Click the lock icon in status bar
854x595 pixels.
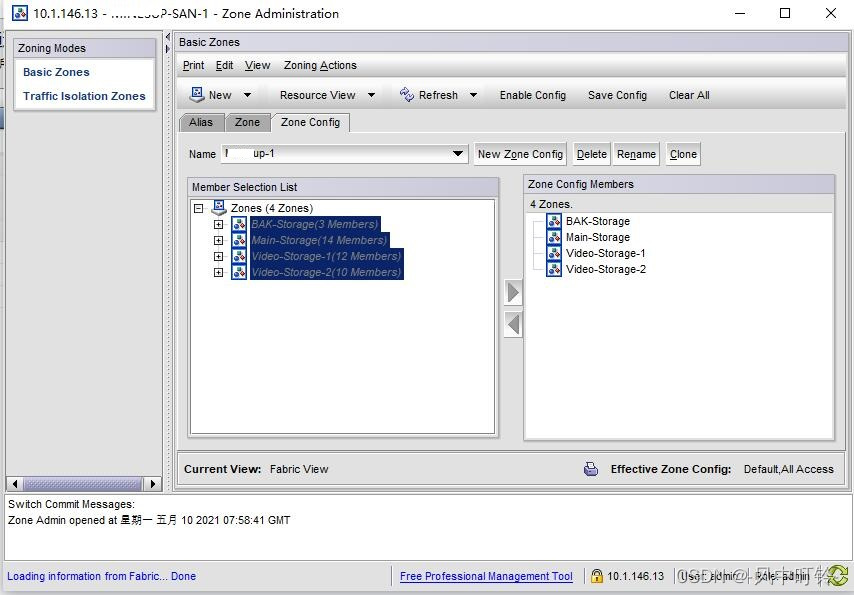(597, 576)
